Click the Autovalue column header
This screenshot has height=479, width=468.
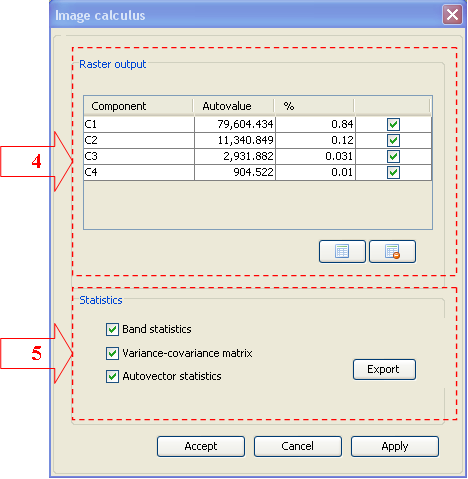[234, 106]
